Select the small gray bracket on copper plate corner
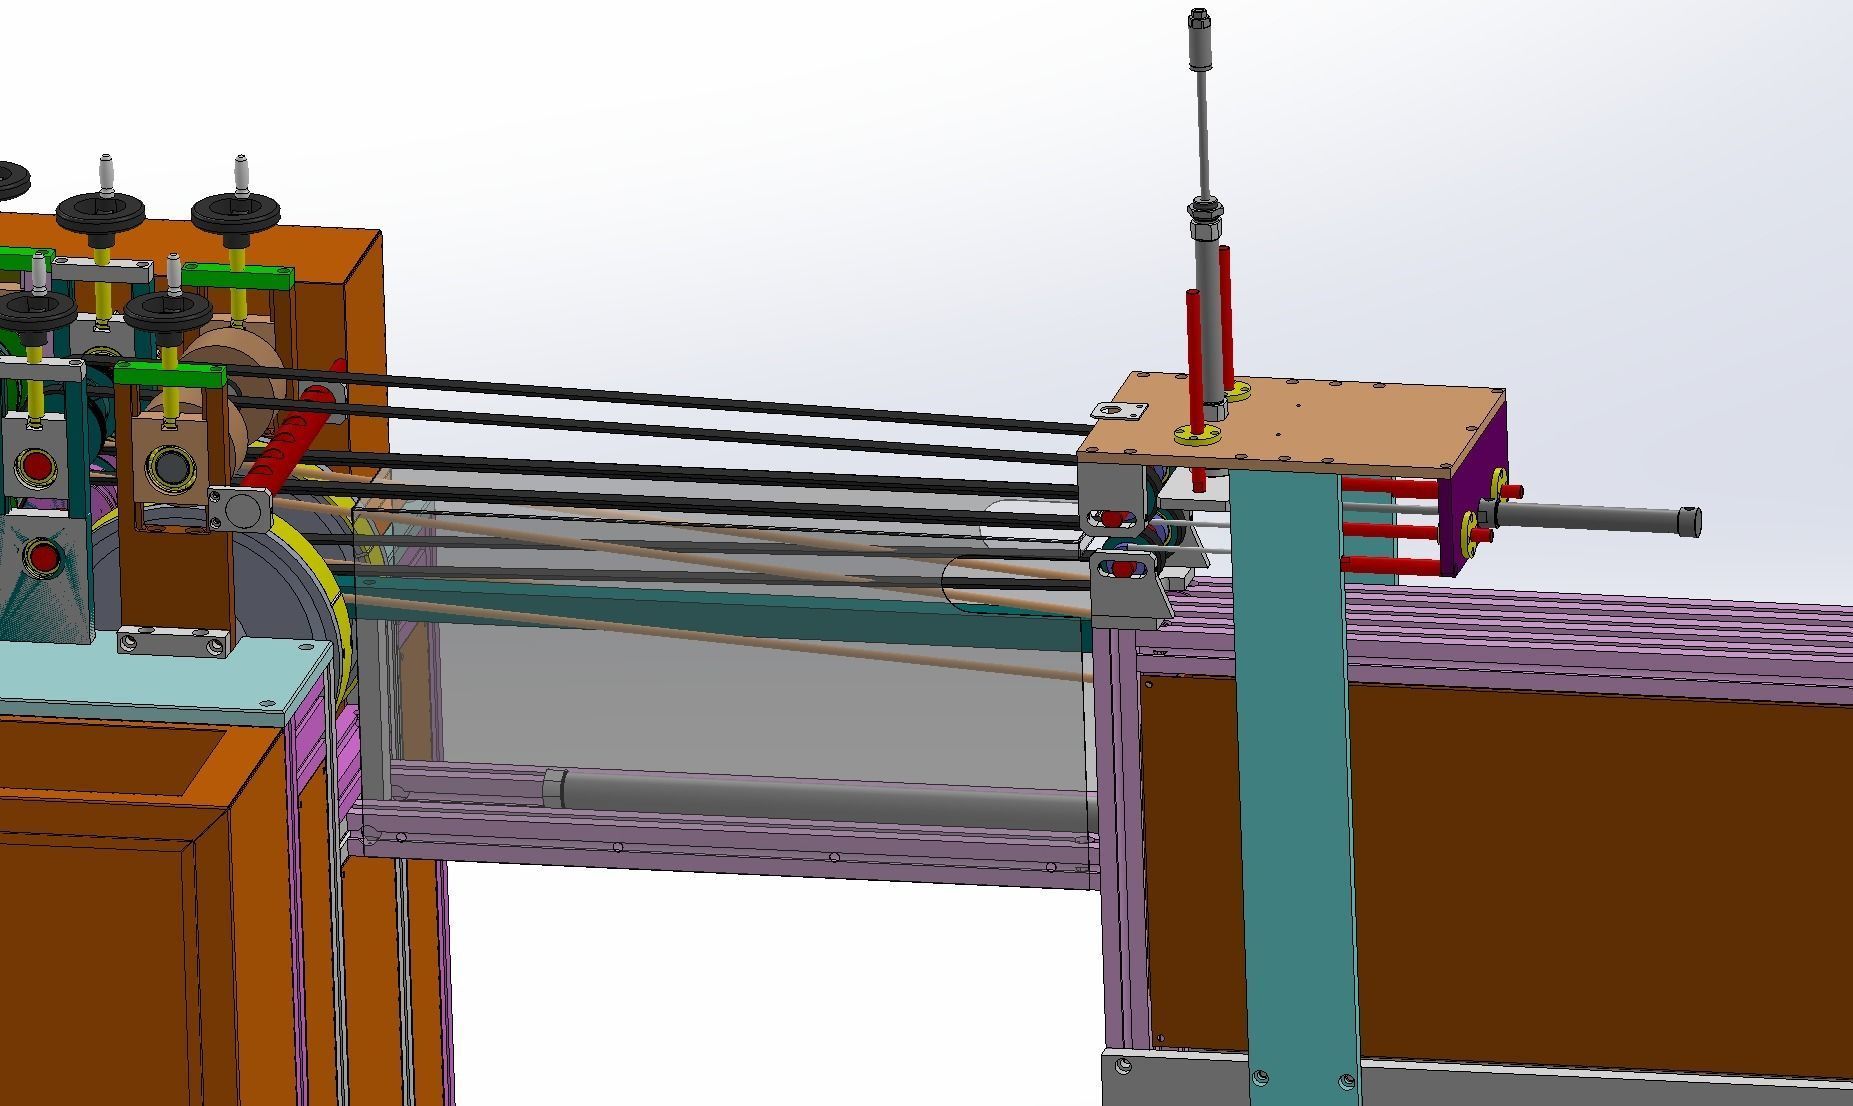This screenshot has width=1853, height=1106. pos(1120,411)
